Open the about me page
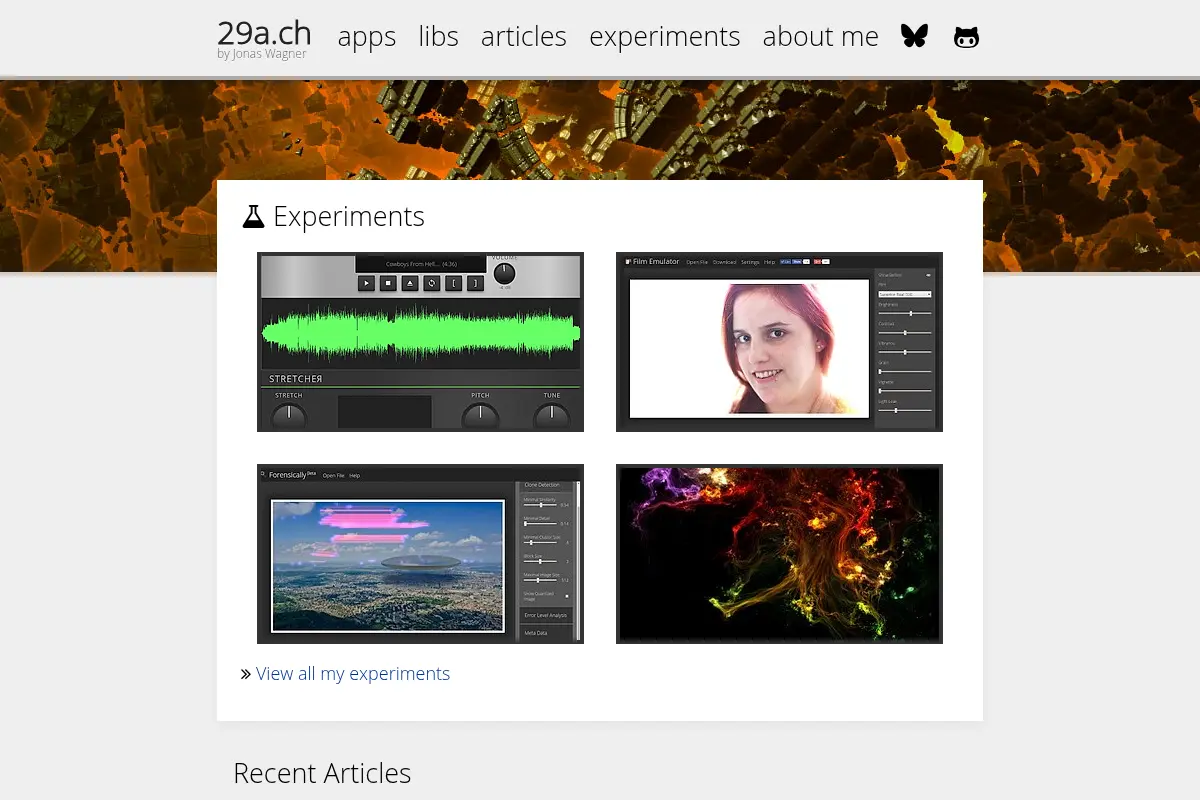The image size is (1200, 800). [x=821, y=37]
